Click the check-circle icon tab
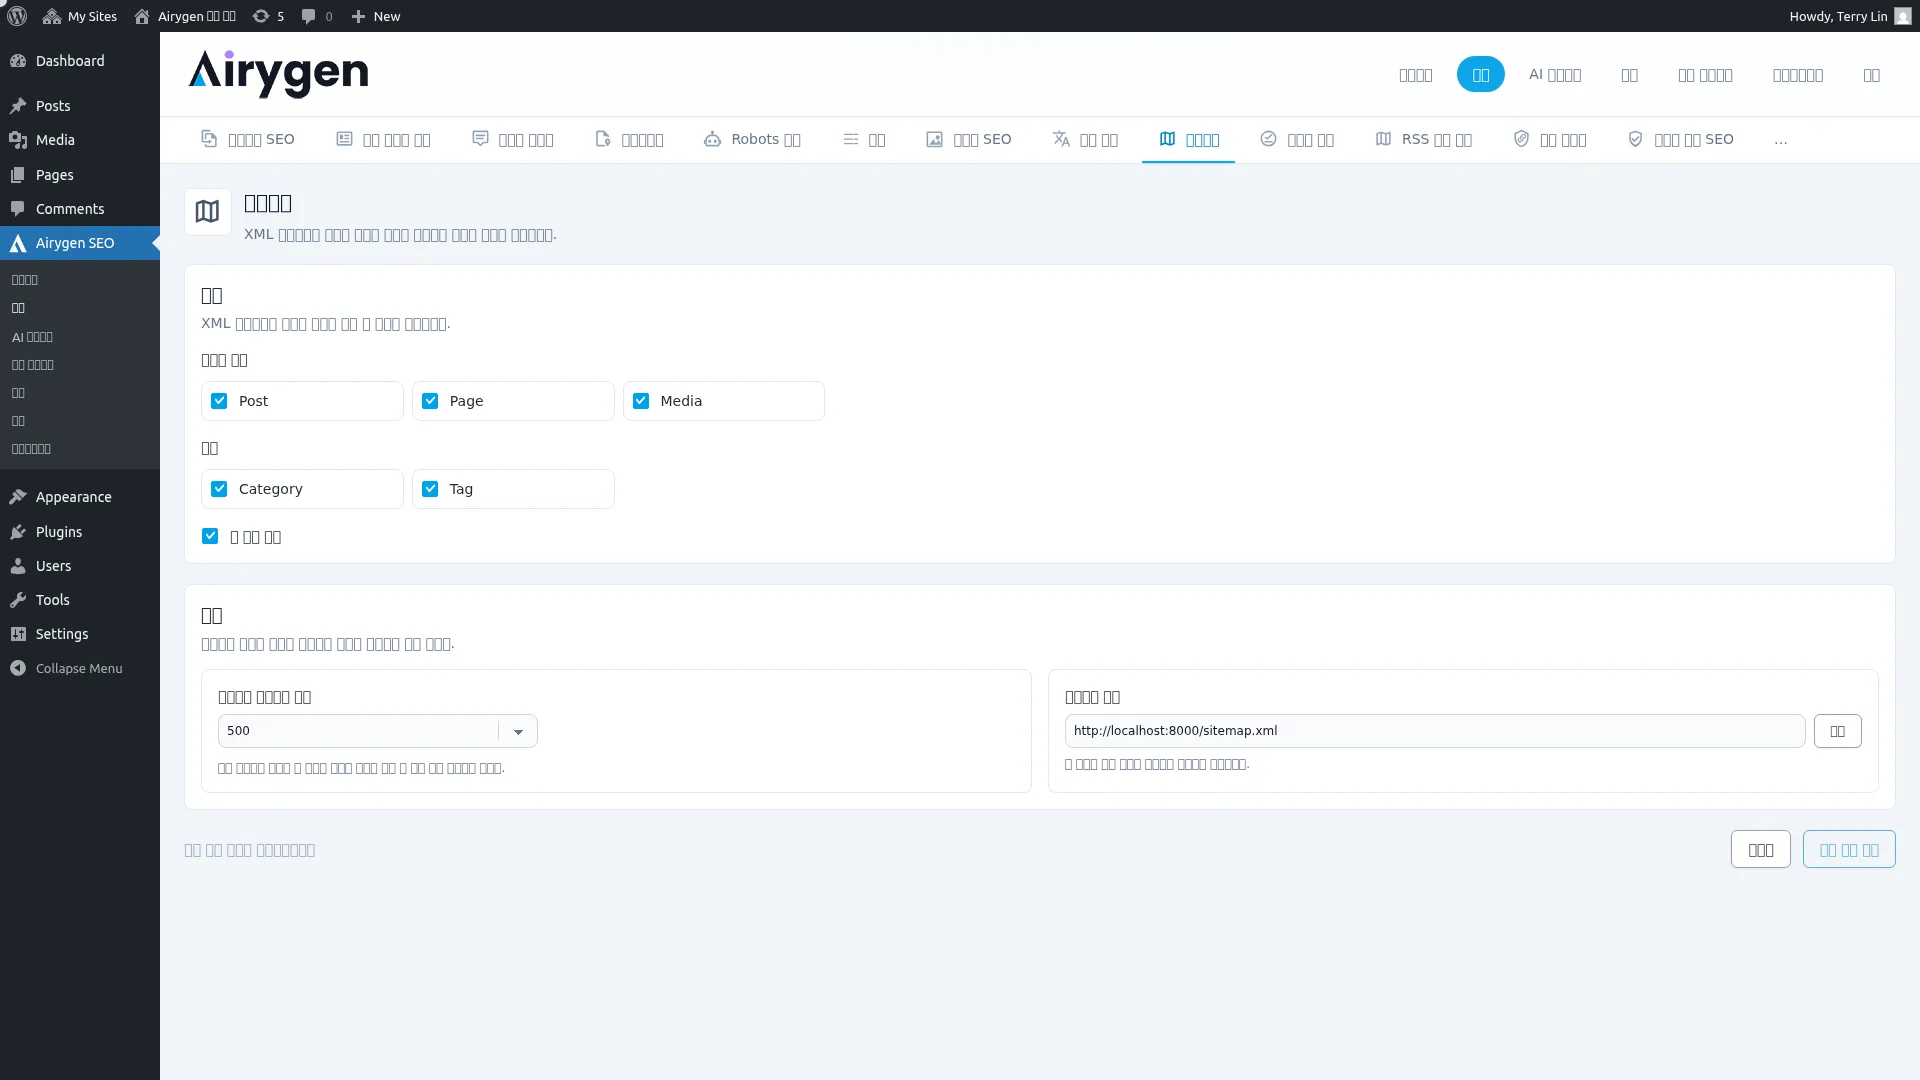This screenshot has height=1080, width=1920. click(1268, 139)
